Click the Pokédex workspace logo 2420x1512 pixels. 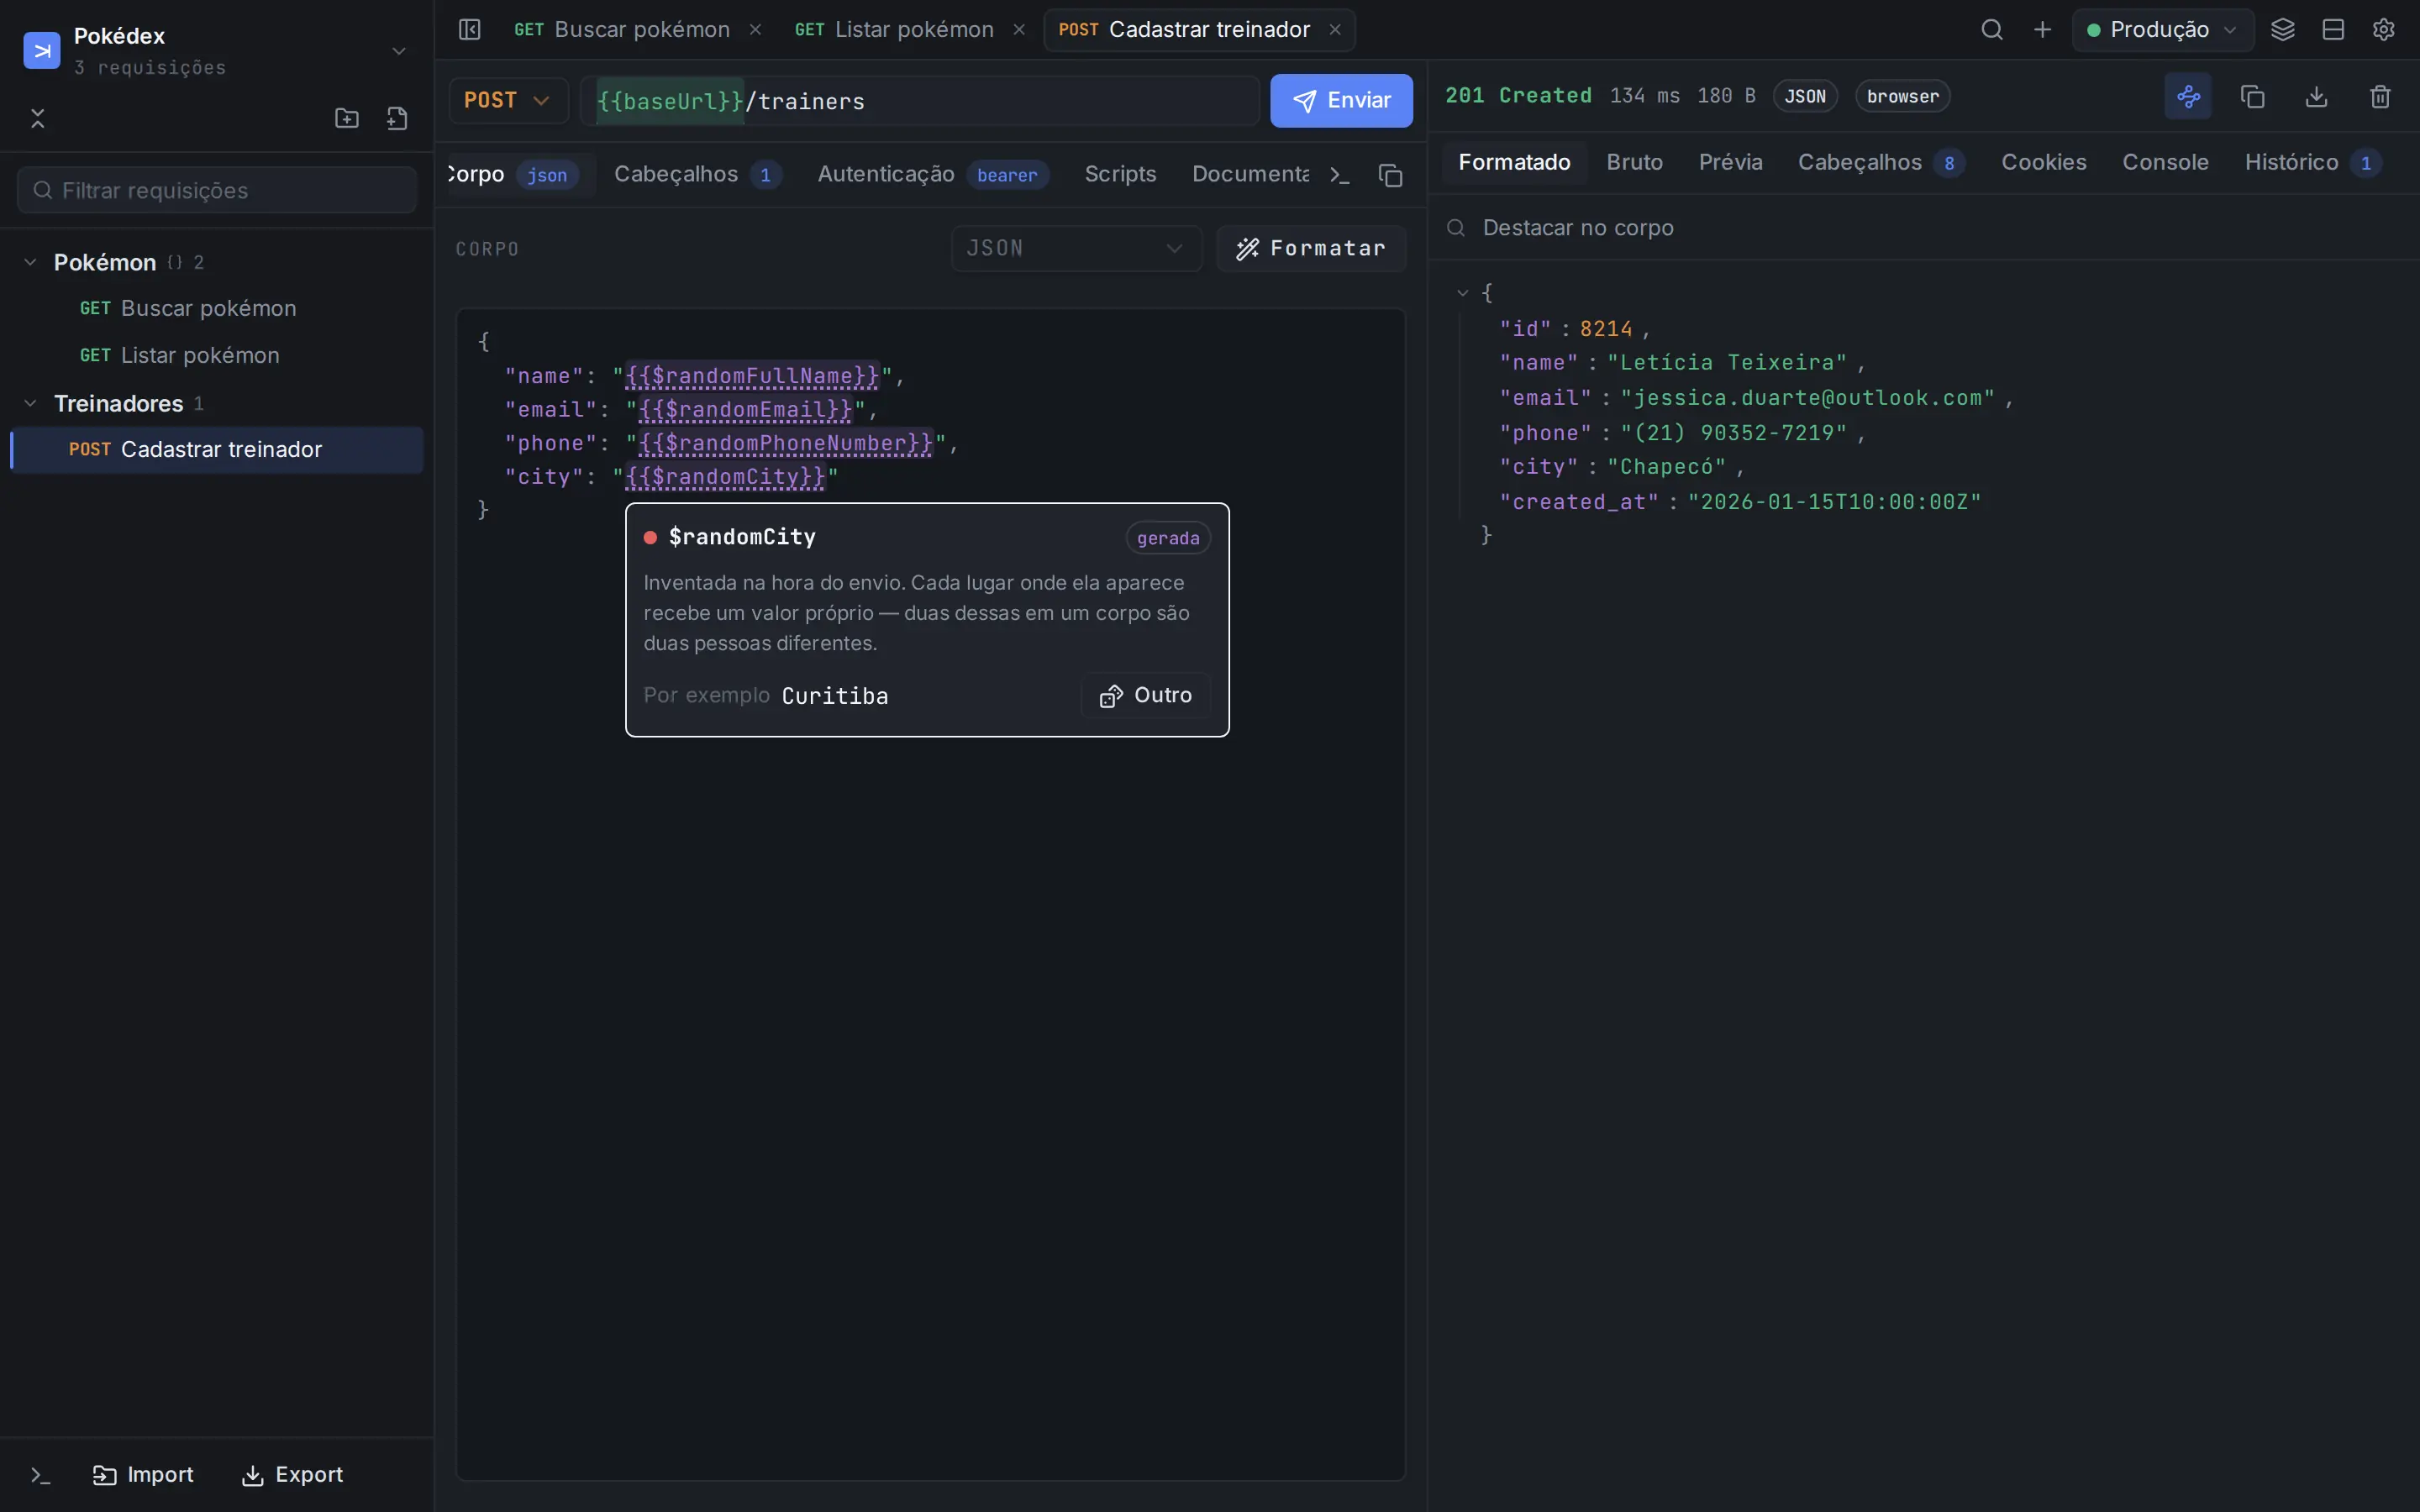tap(42, 50)
